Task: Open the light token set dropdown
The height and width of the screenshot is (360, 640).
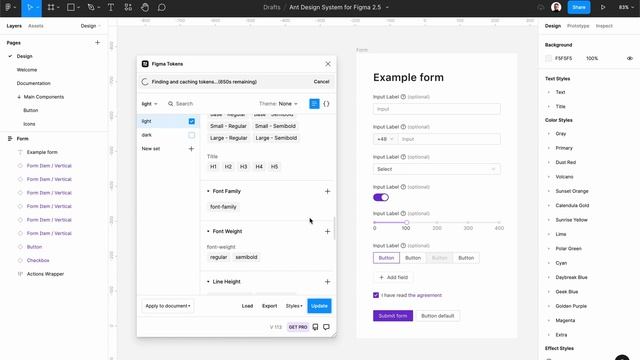Action: coord(149,104)
